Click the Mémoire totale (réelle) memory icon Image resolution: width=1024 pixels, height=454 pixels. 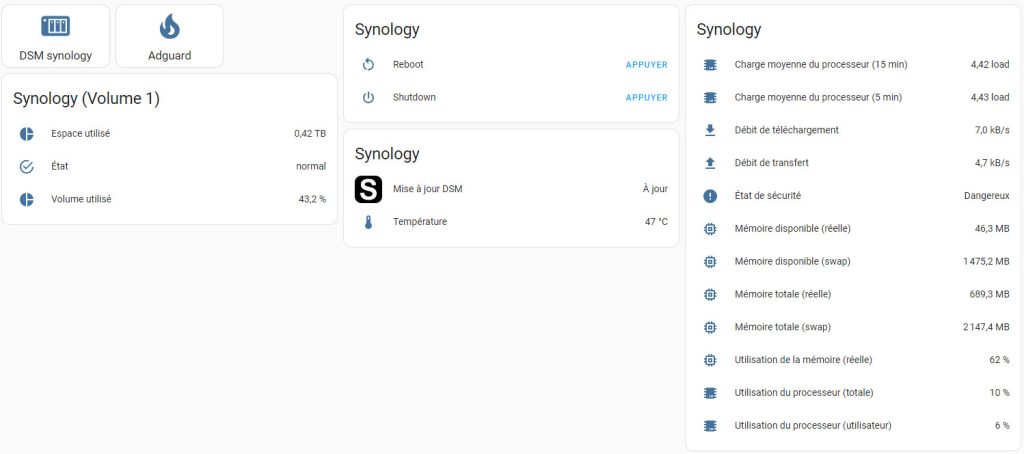(x=710, y=294)
